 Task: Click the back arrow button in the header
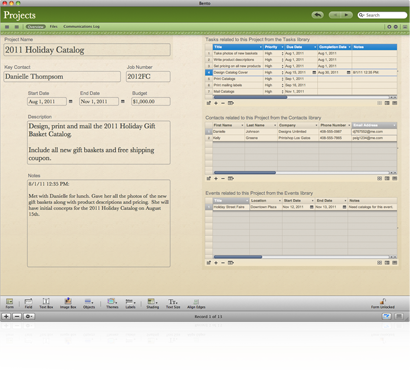tap(317, 15)
